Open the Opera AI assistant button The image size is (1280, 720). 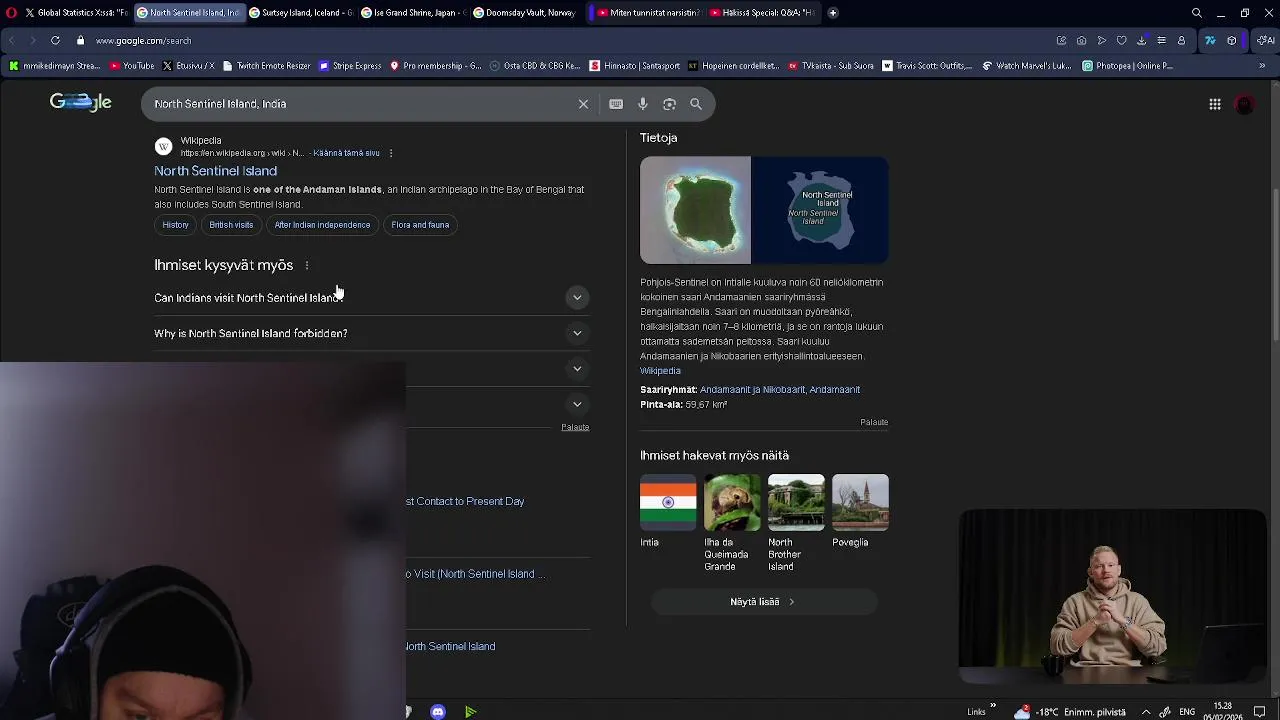coord(1265,41)
